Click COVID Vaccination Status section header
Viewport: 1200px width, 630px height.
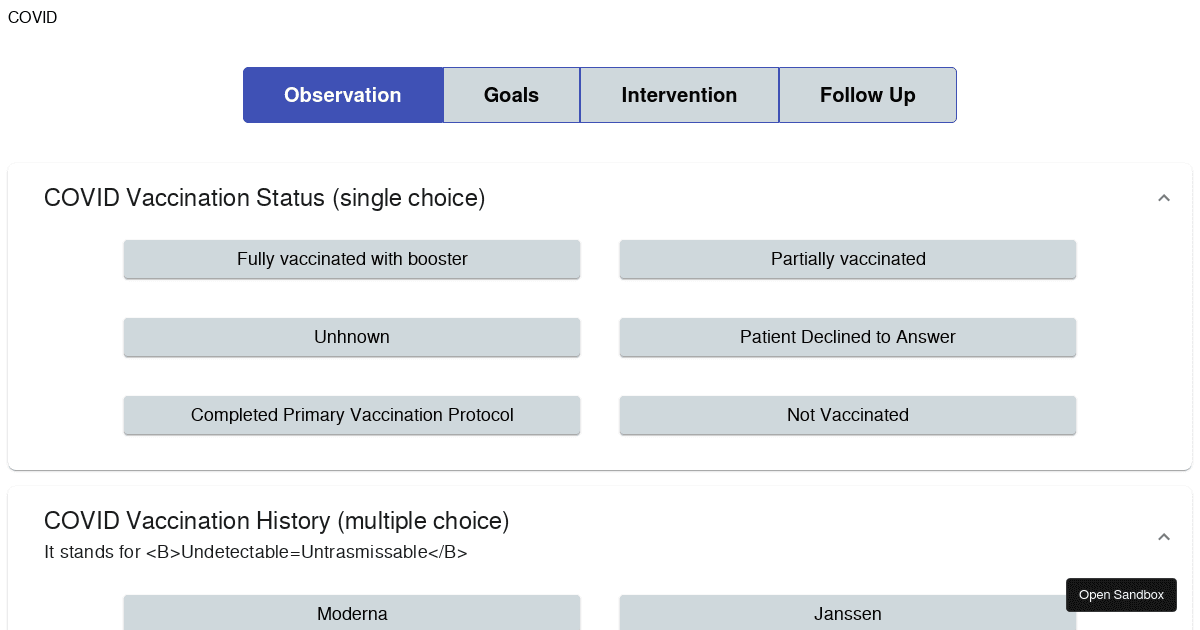coord(265,198)
